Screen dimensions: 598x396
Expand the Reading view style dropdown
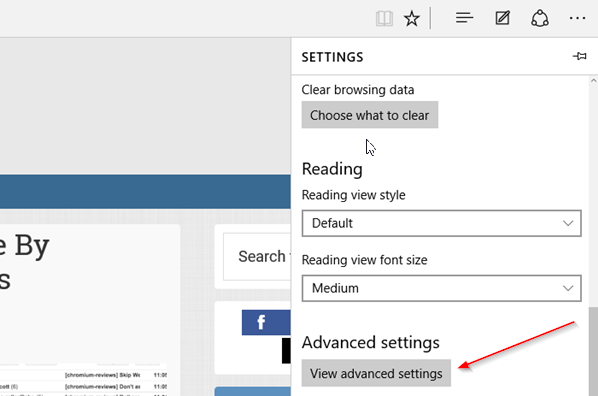[441, 223]
